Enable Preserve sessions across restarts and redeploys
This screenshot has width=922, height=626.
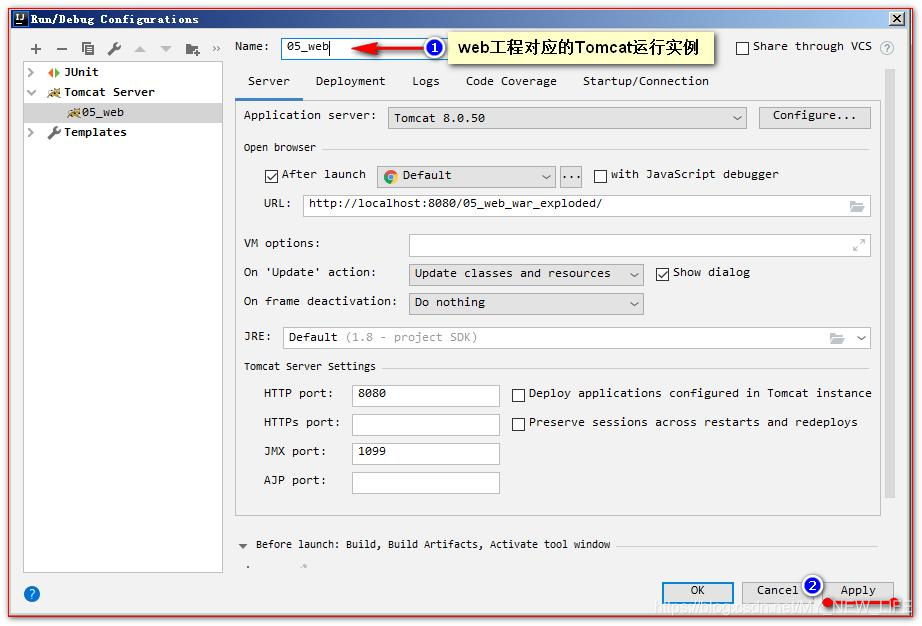[518, 424]
